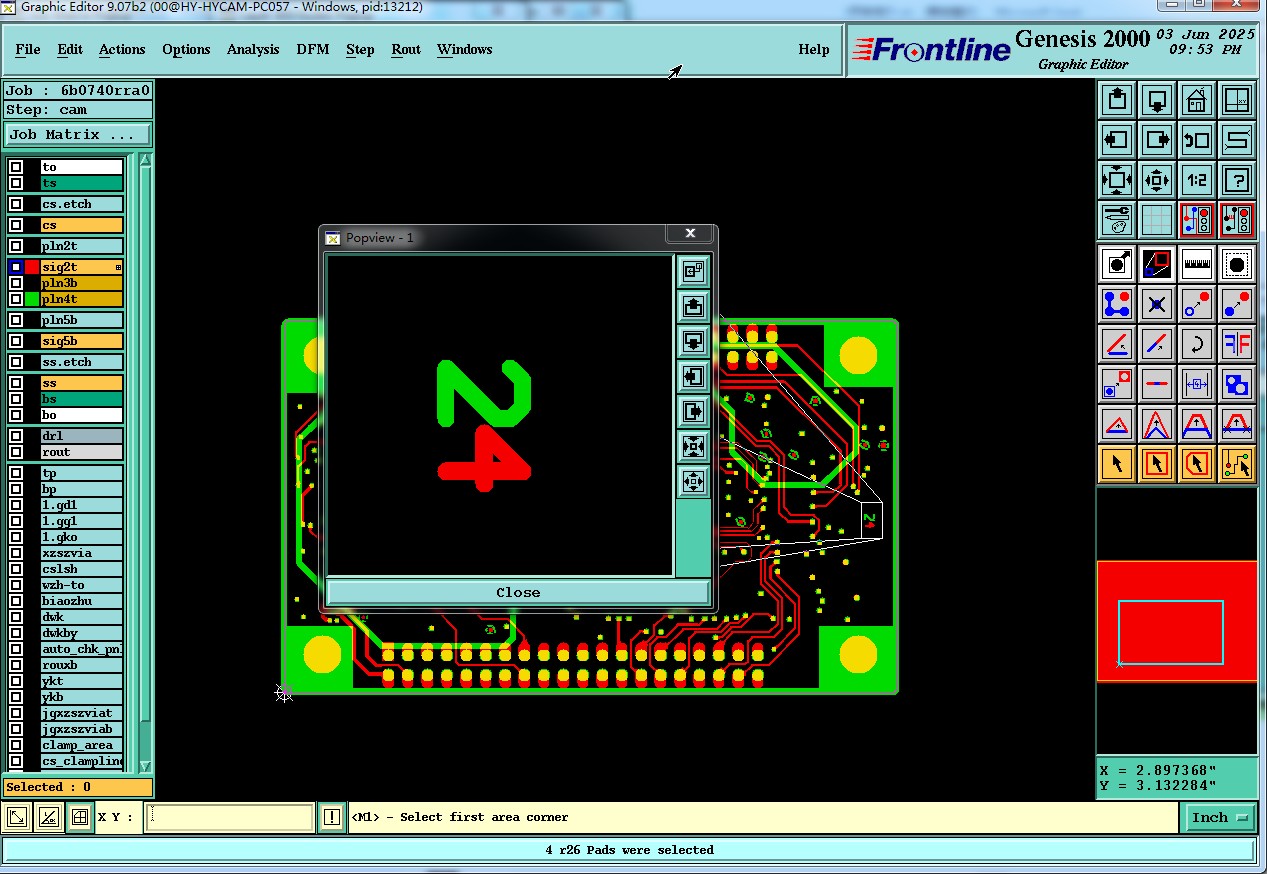Image resolution: width=1267 pixels, height=874 pixels.
Task: Toggle the checkbox for layer biaozhu
Action: pos(16,601)
